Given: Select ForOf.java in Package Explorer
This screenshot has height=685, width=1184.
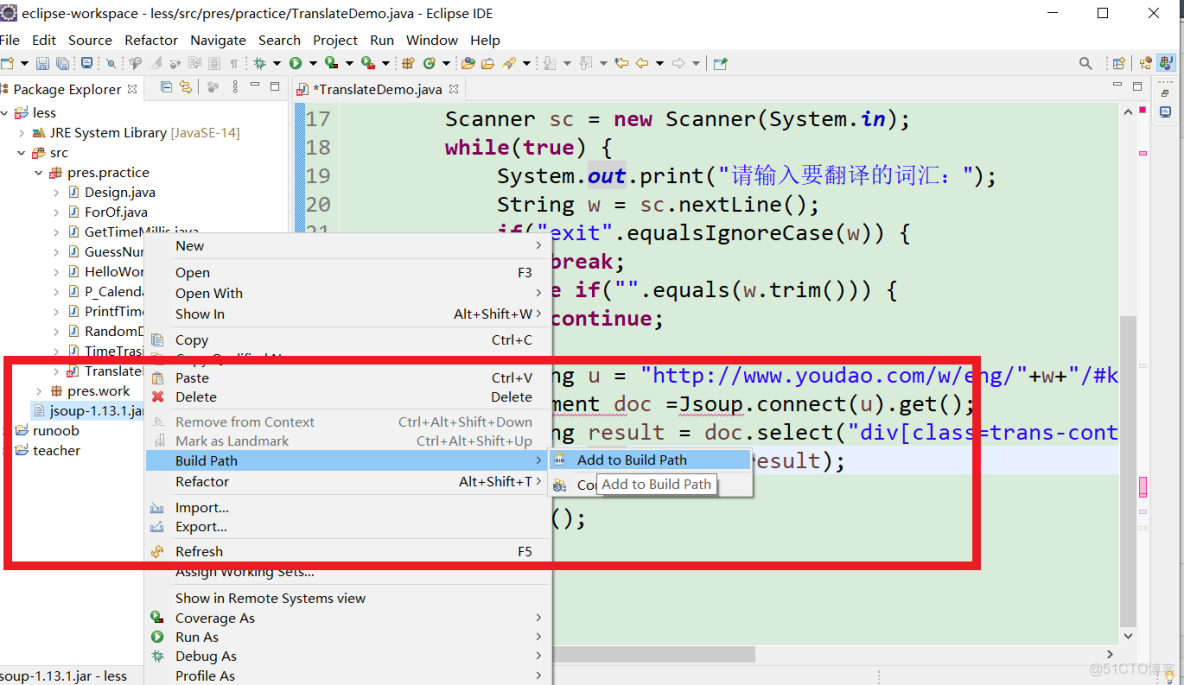Looking at the screenshot, I should pyautogui.click(x=107, y=212).
